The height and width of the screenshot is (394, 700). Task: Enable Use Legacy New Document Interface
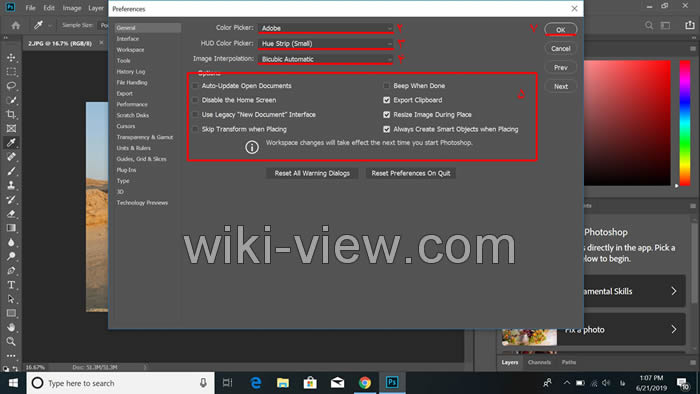pyautogui.click(x=195, y=115)
